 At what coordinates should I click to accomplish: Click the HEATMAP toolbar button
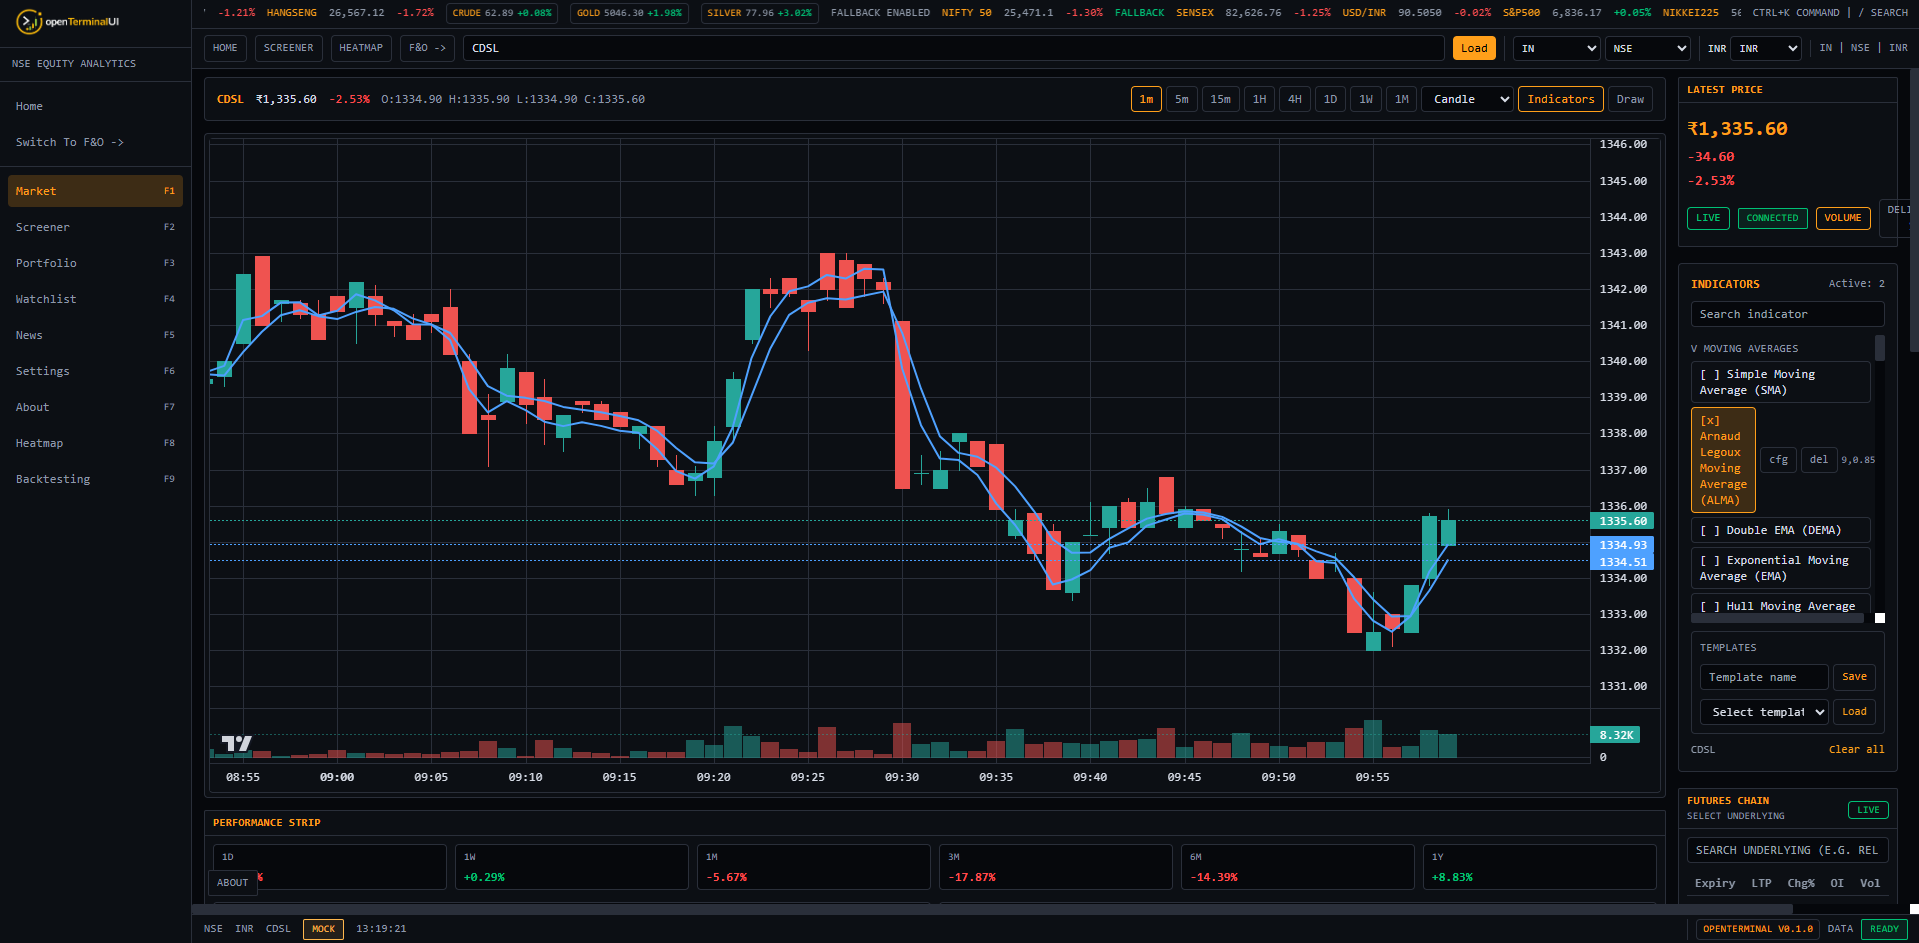point(361,48)
